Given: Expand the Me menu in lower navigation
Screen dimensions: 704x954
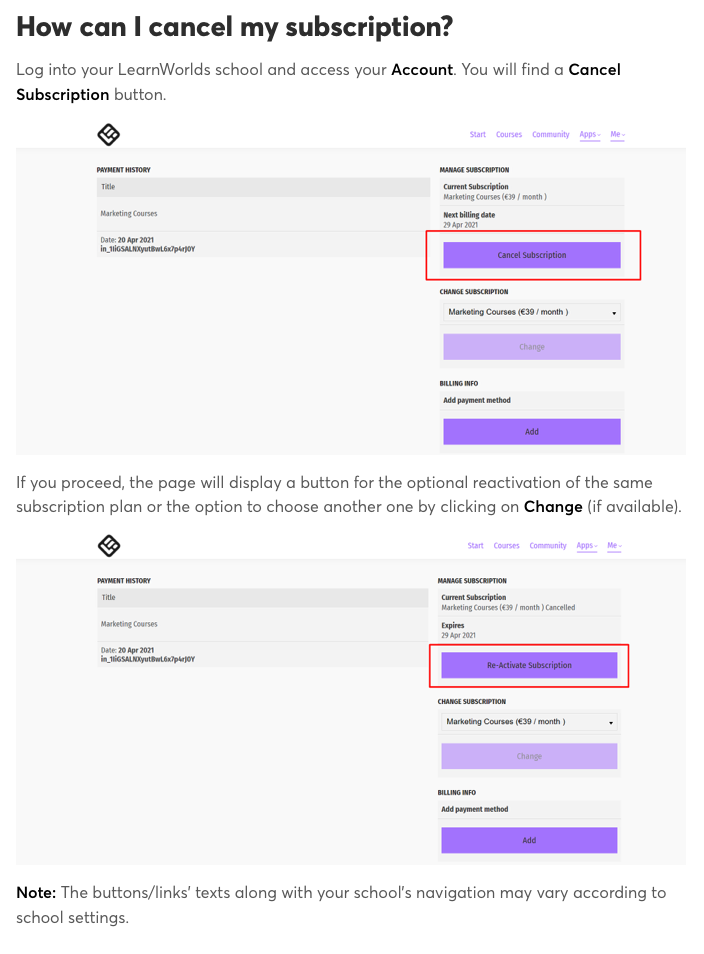Looking at the screenshot, I should coord(615,546).
